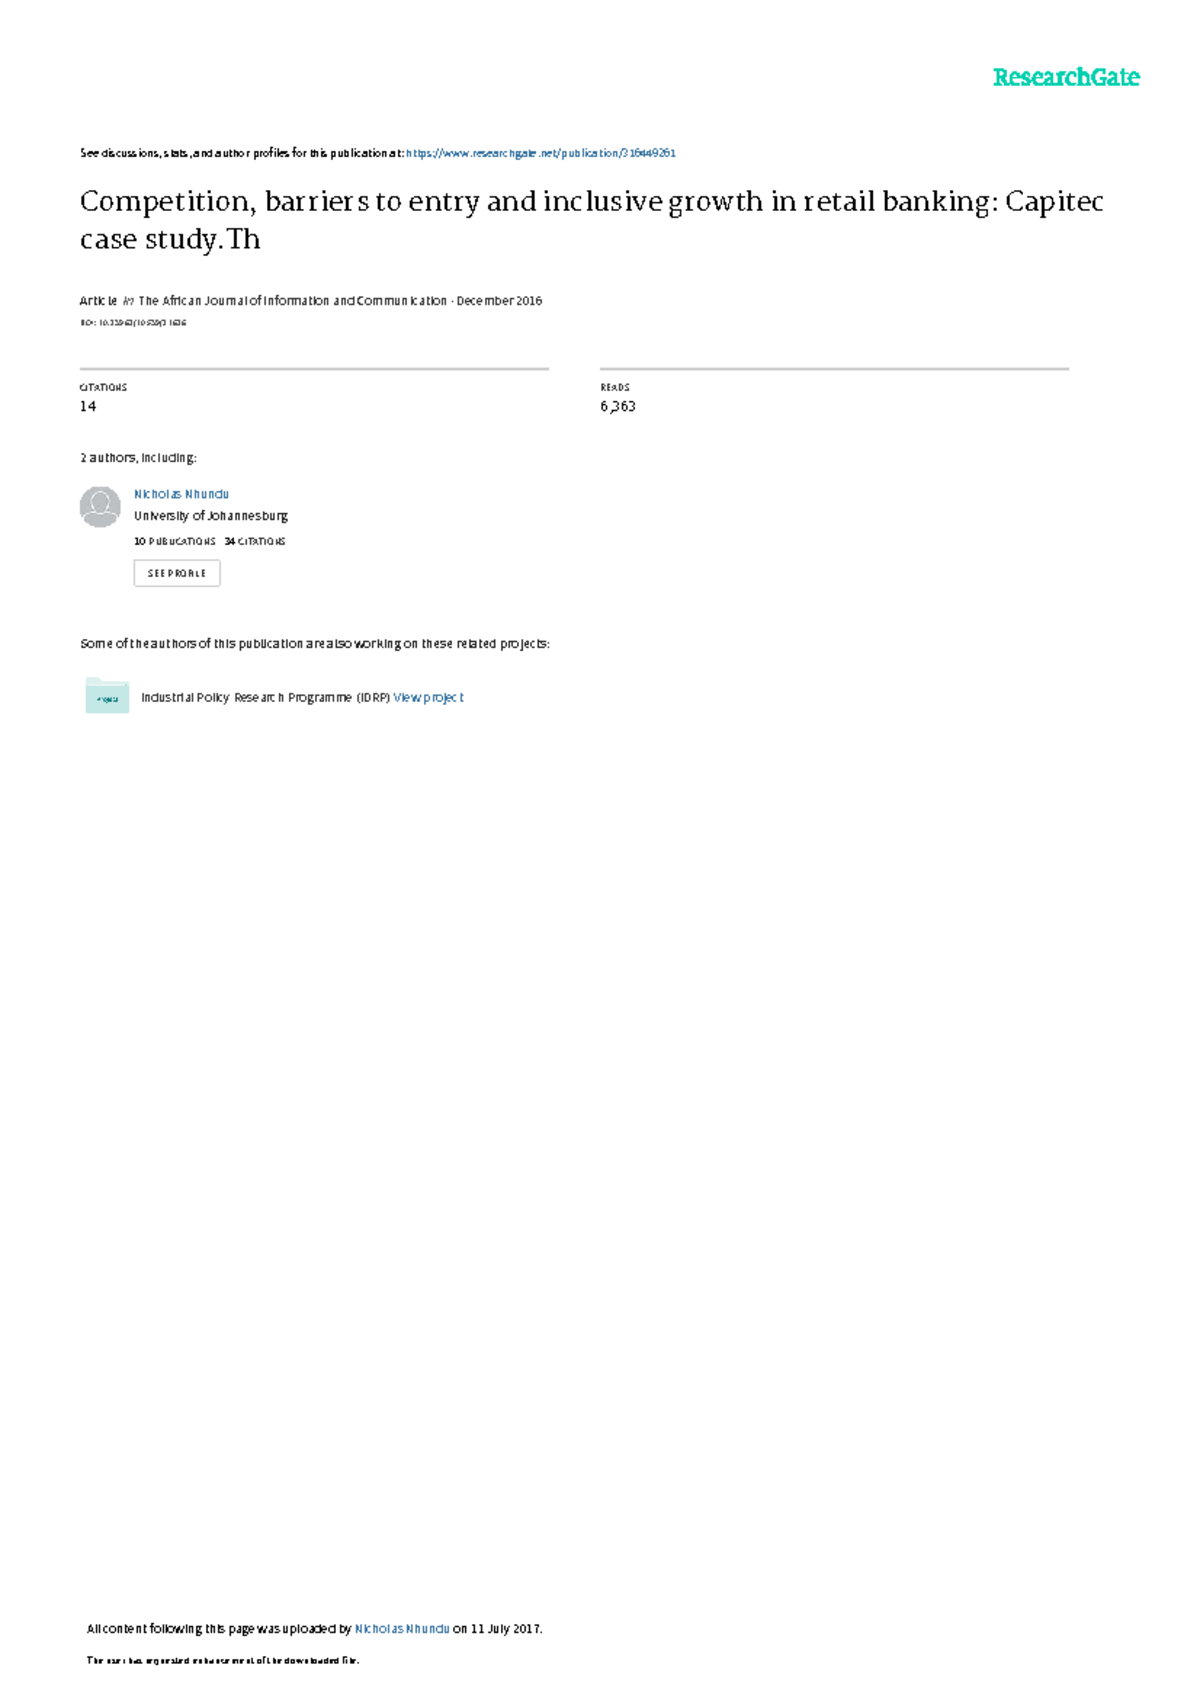Click the 10 Publications stat
Image resolution: width=1200 pixels, height=1697 pixels.
point(175,541)
